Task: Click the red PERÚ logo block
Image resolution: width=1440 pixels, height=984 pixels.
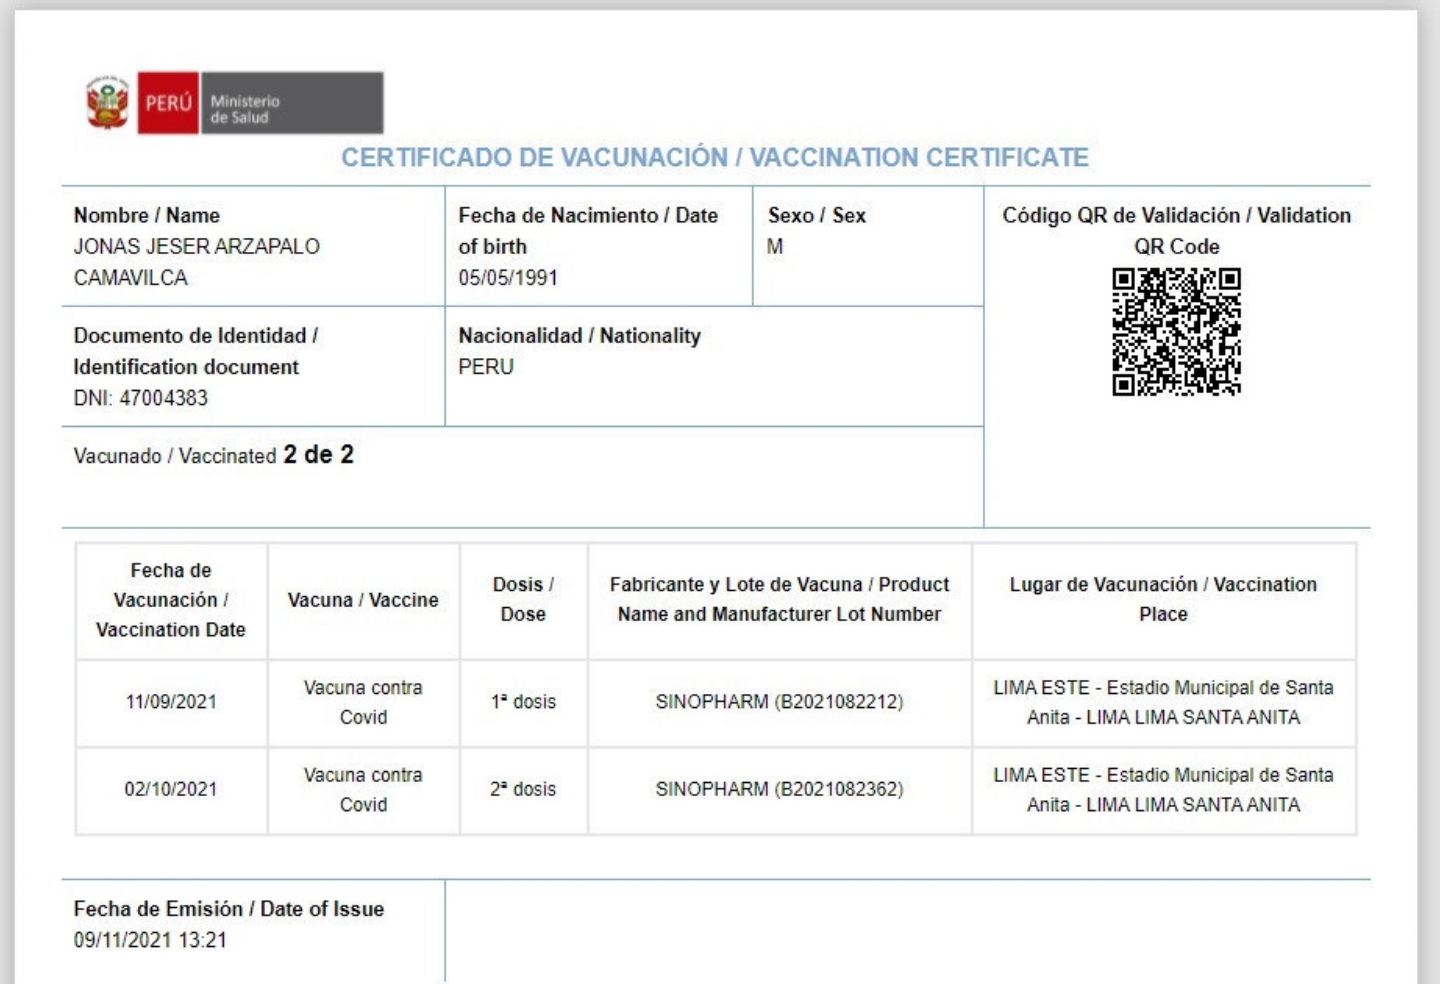Action: point(168,103)
